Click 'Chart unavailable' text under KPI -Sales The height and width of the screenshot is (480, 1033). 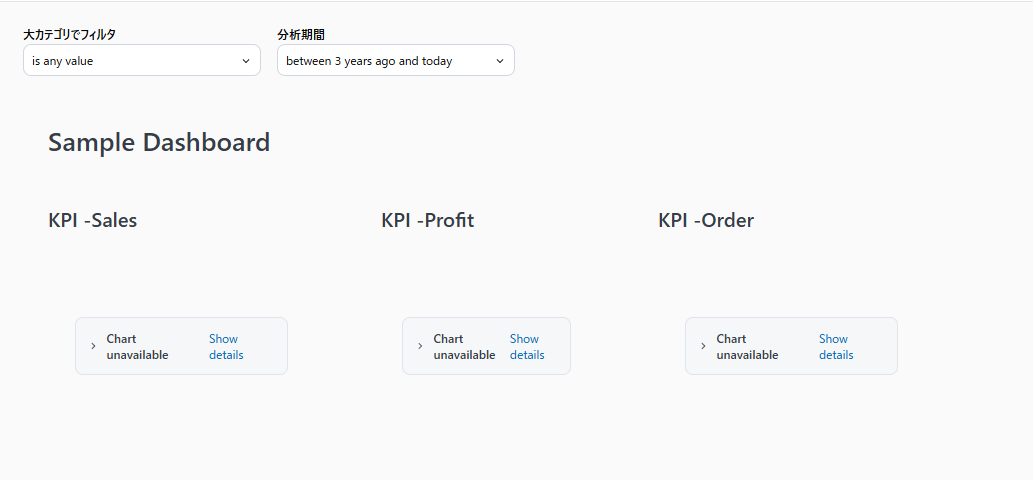[137, 346]
